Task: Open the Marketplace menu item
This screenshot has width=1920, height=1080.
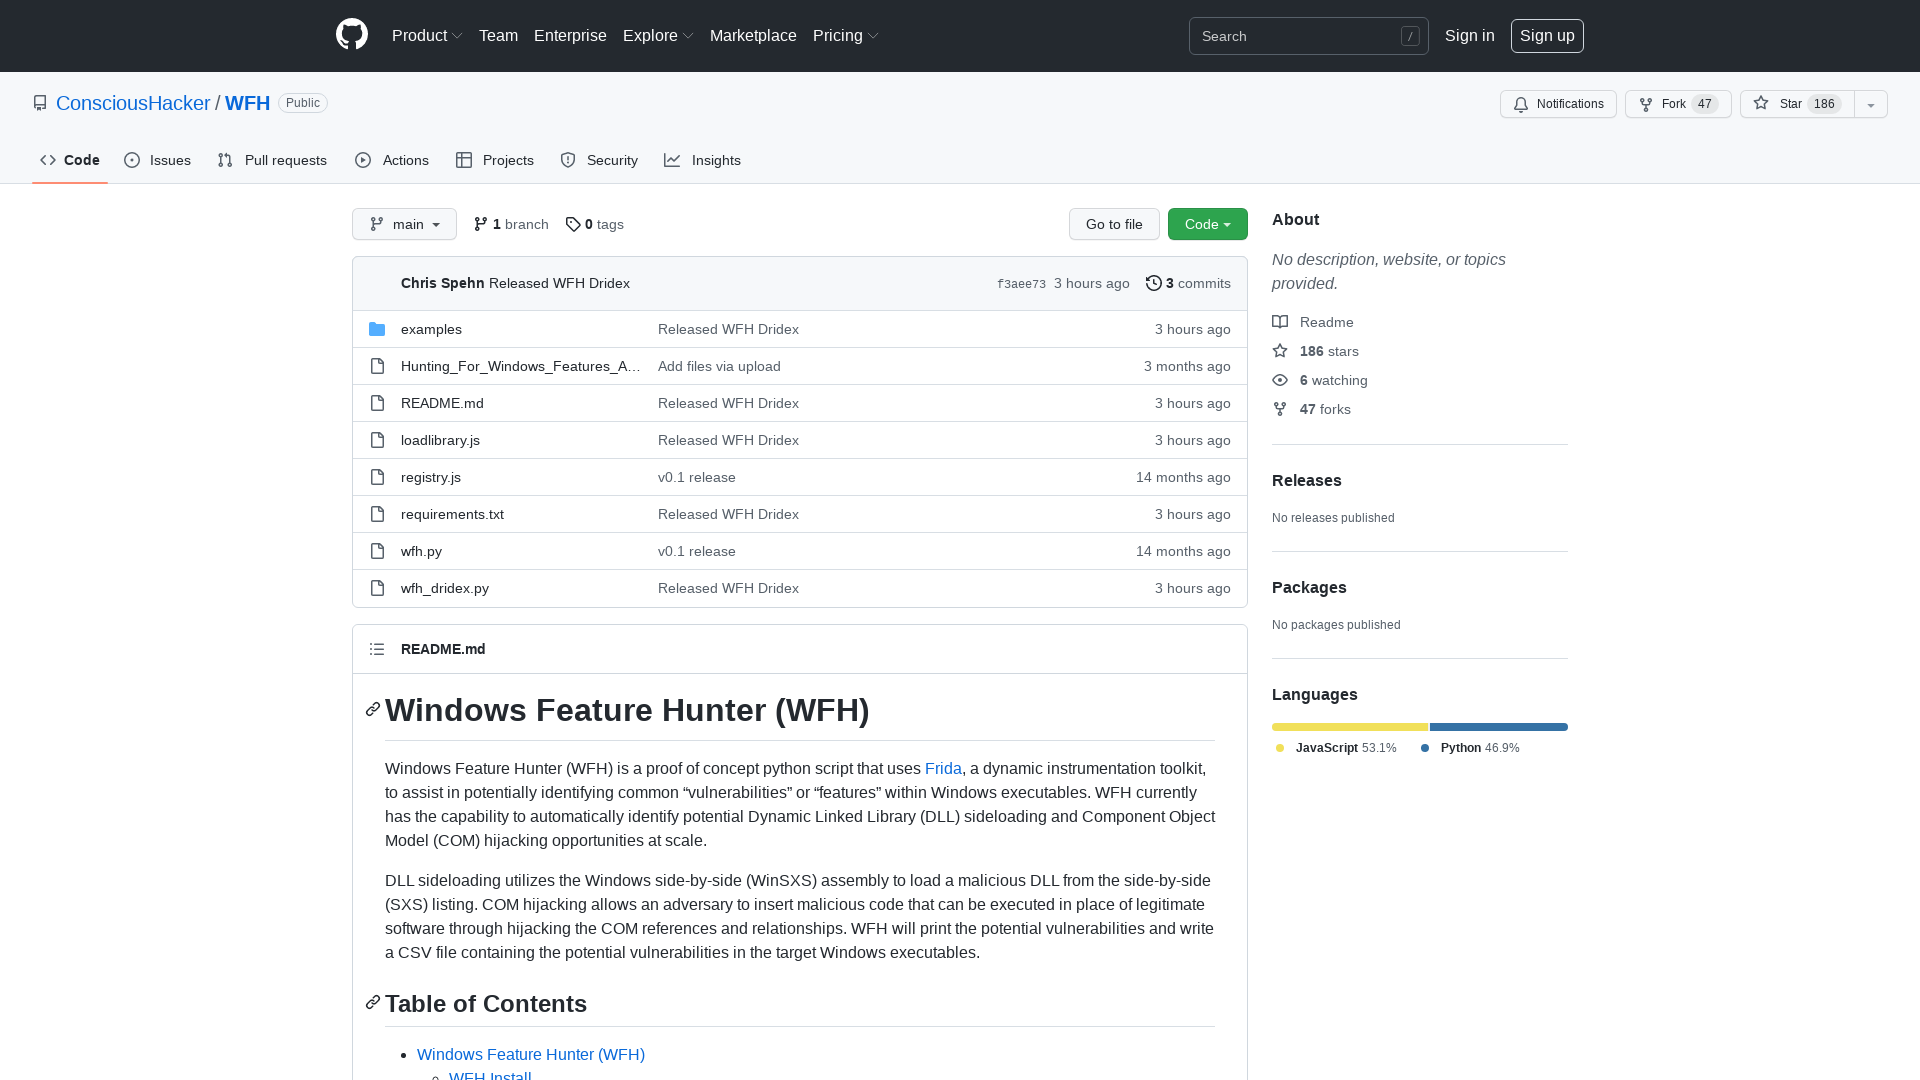Action: point(753,35)
